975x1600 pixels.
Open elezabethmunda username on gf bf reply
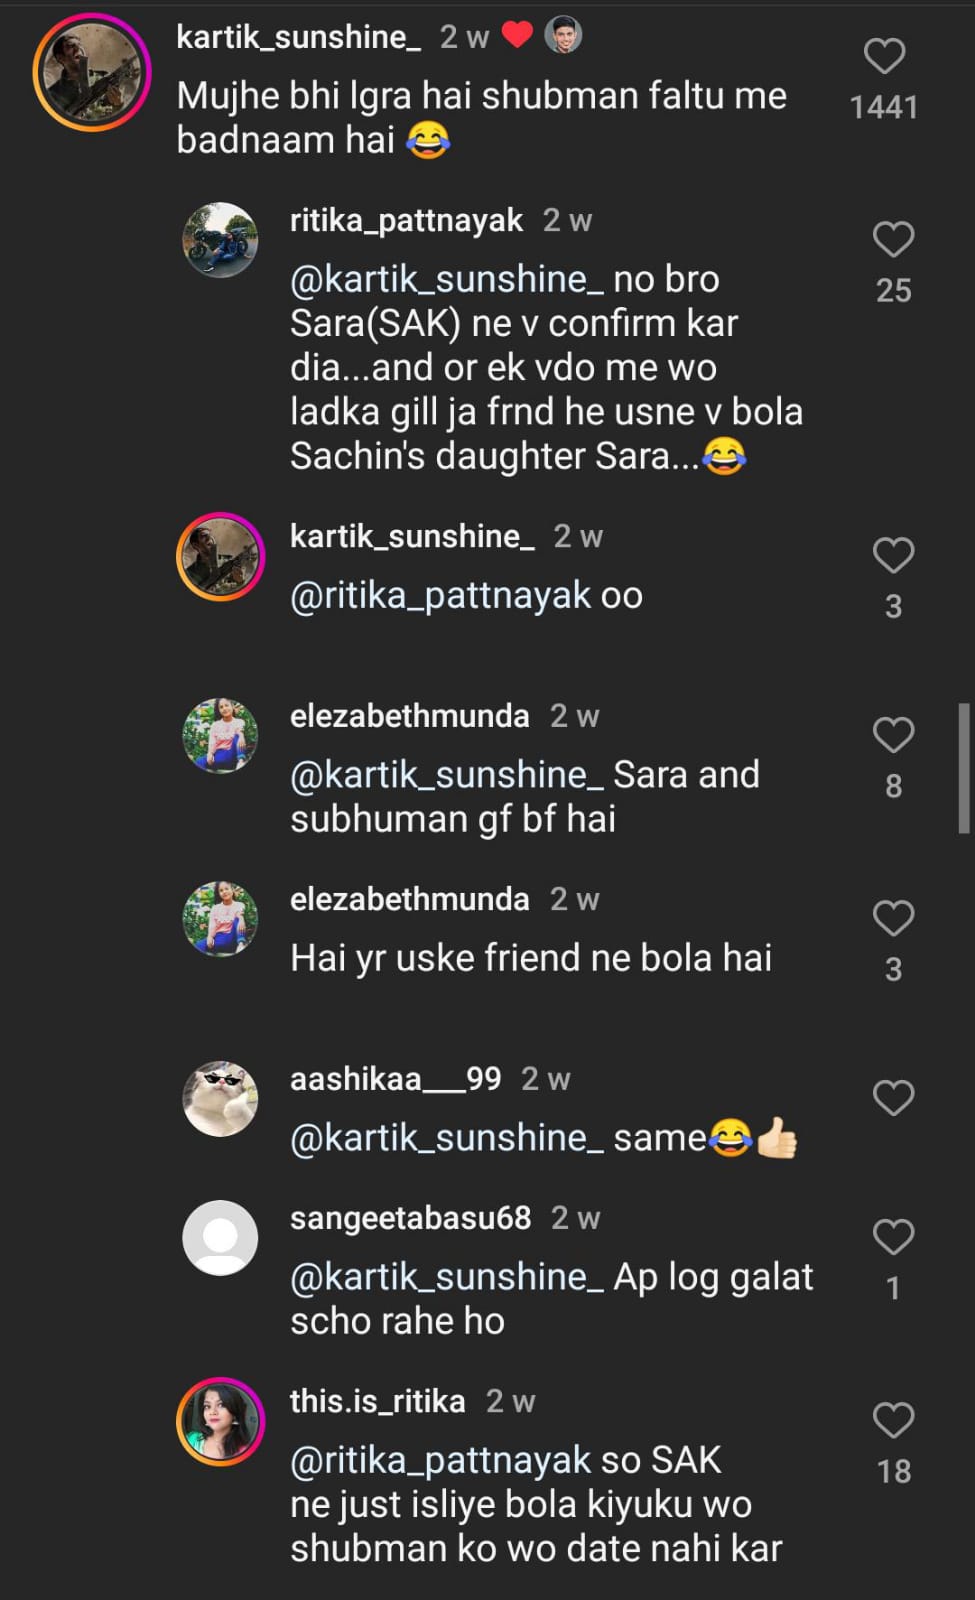(x=409, y=716)
